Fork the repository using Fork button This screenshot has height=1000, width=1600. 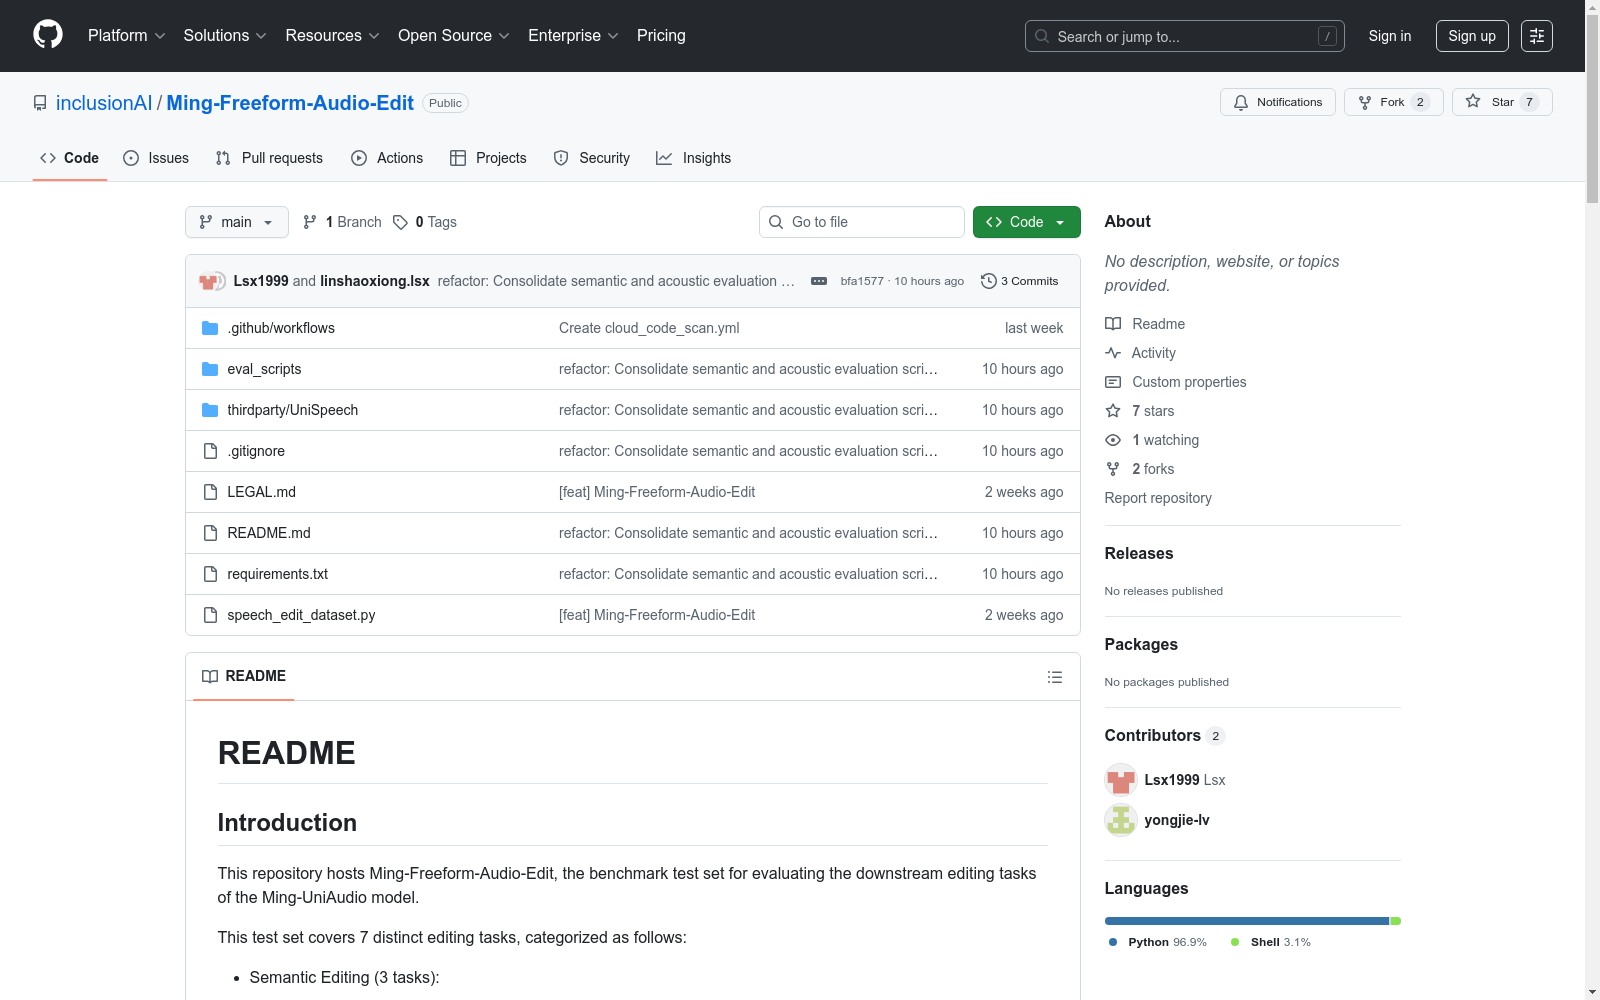[1394, 102]
